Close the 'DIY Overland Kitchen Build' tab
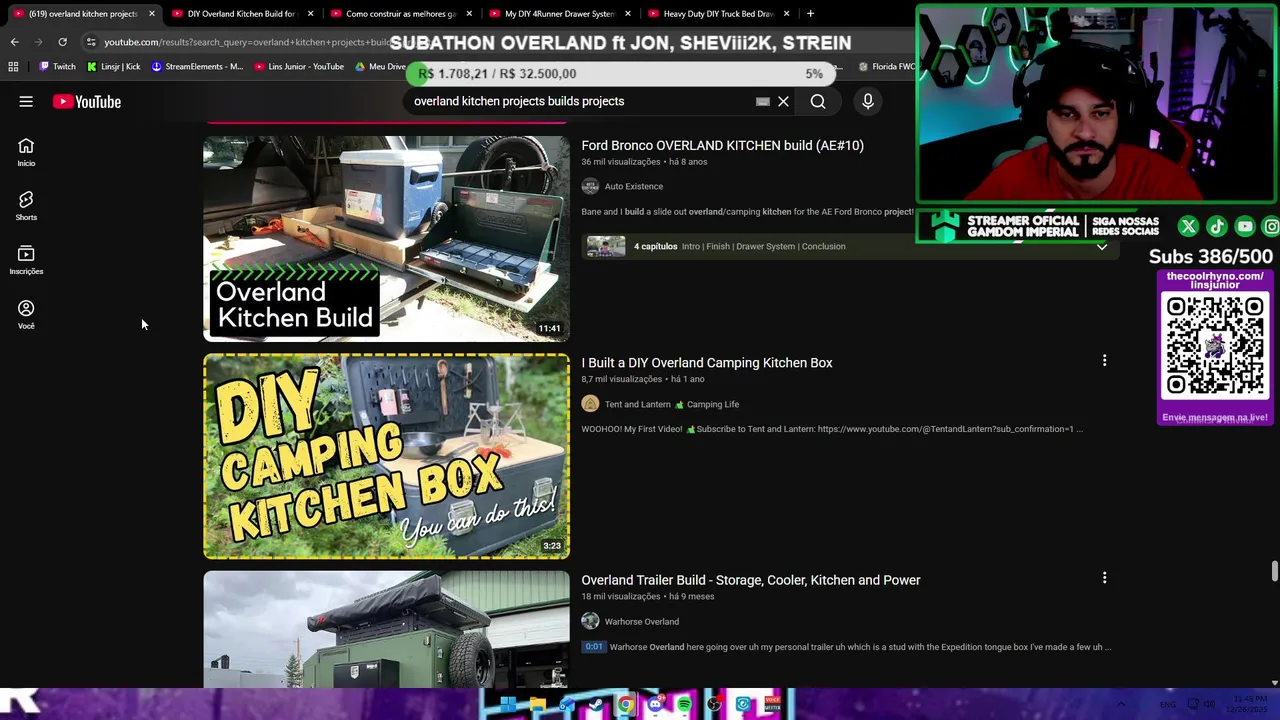1280x720 pixels. pyautogui.click(x=311, y=14)
